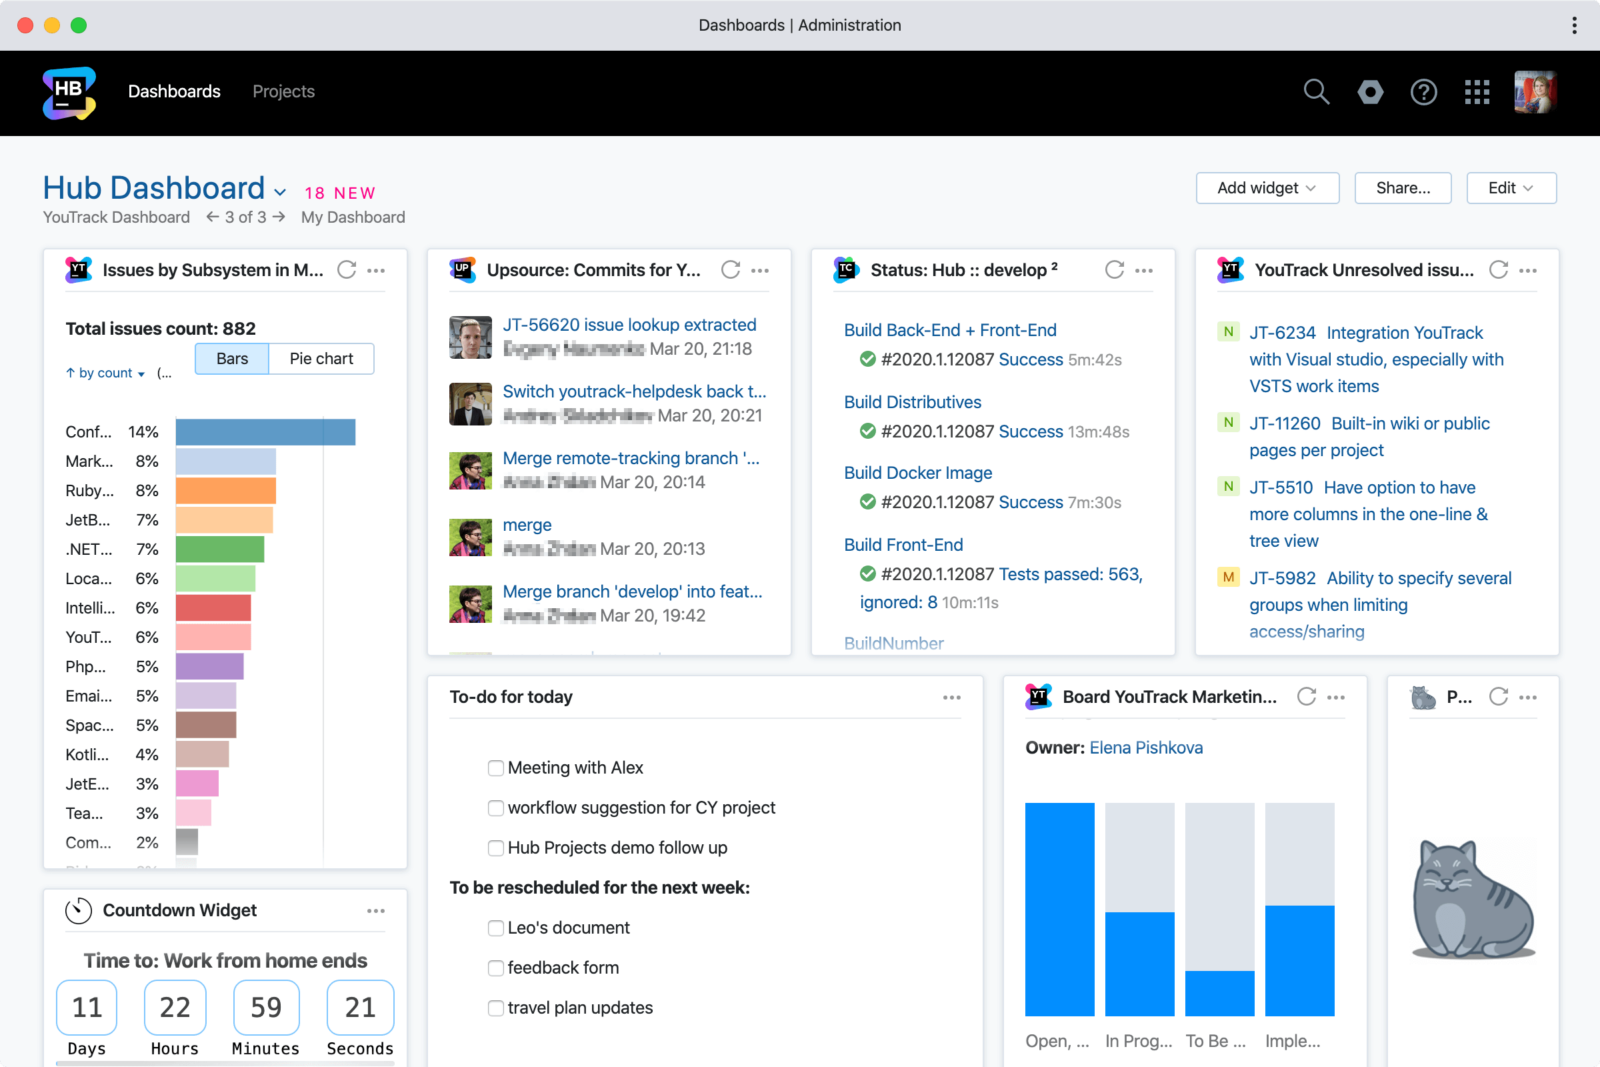
Task: Mark Hub Projects demo follow up done
Action: [496, 848]
